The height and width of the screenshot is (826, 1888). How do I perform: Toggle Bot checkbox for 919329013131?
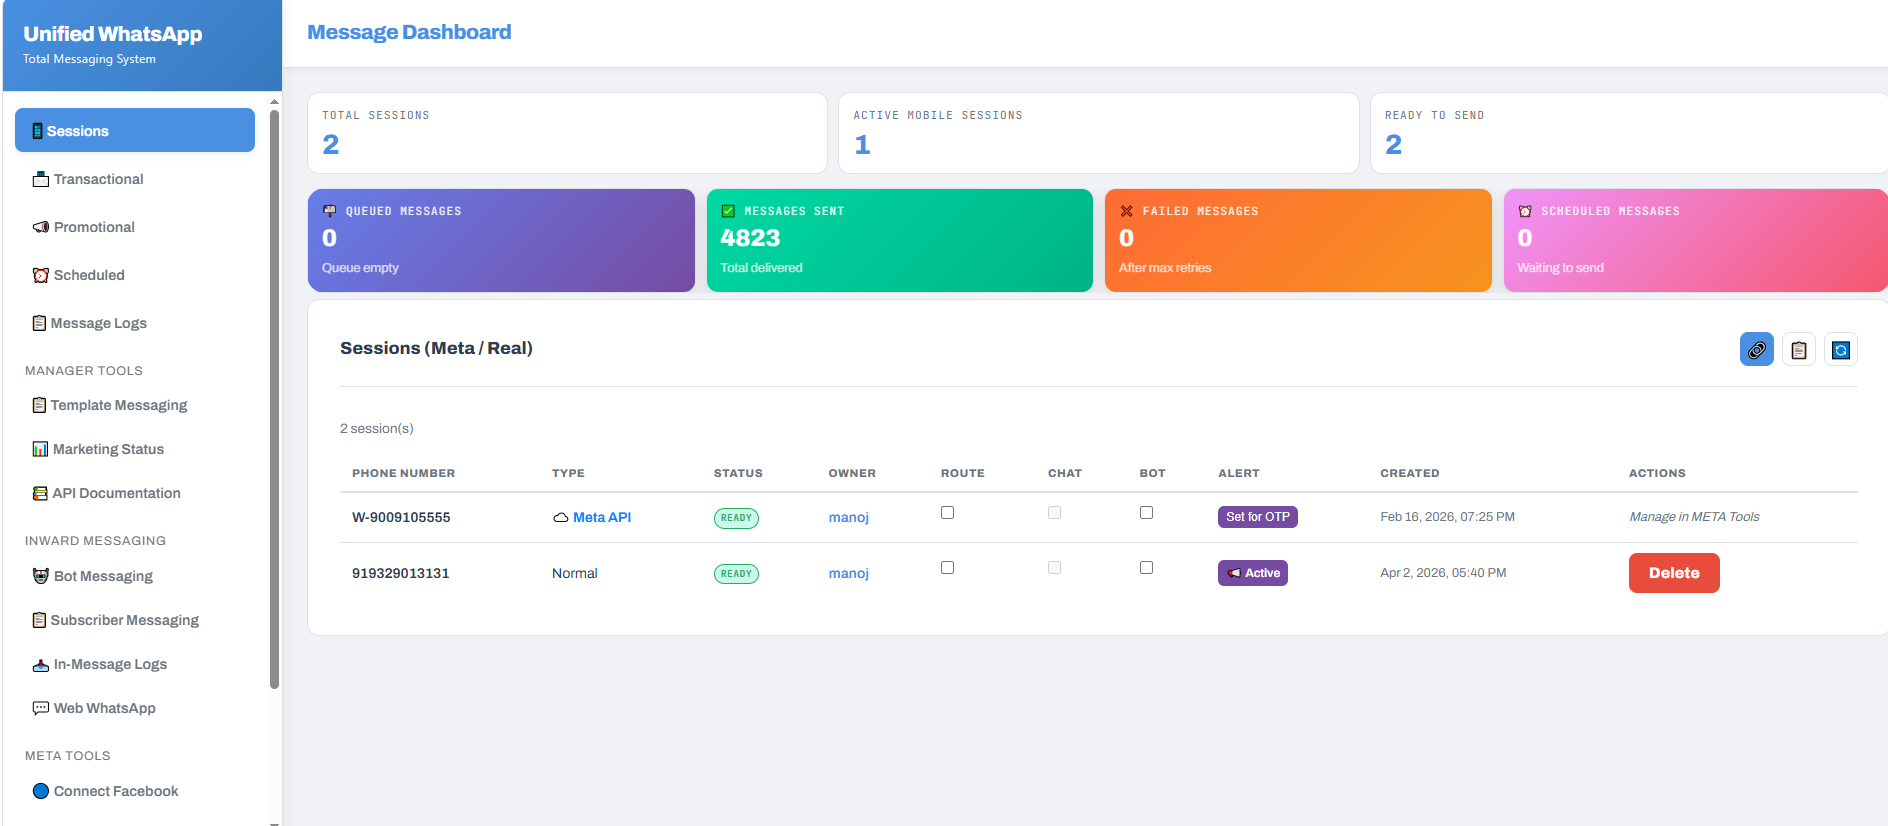click(1146, 567)
